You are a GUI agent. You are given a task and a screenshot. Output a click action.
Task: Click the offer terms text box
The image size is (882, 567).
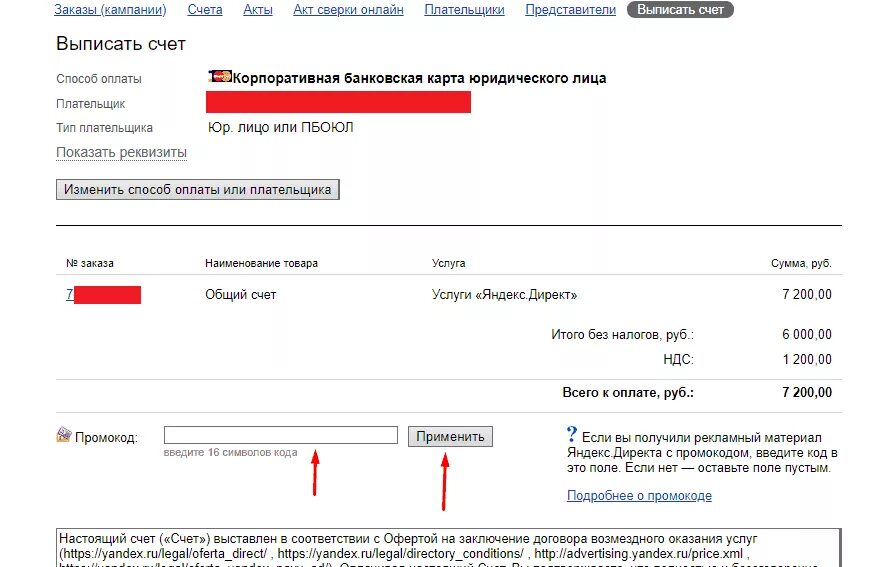click(x=448, y=547)
